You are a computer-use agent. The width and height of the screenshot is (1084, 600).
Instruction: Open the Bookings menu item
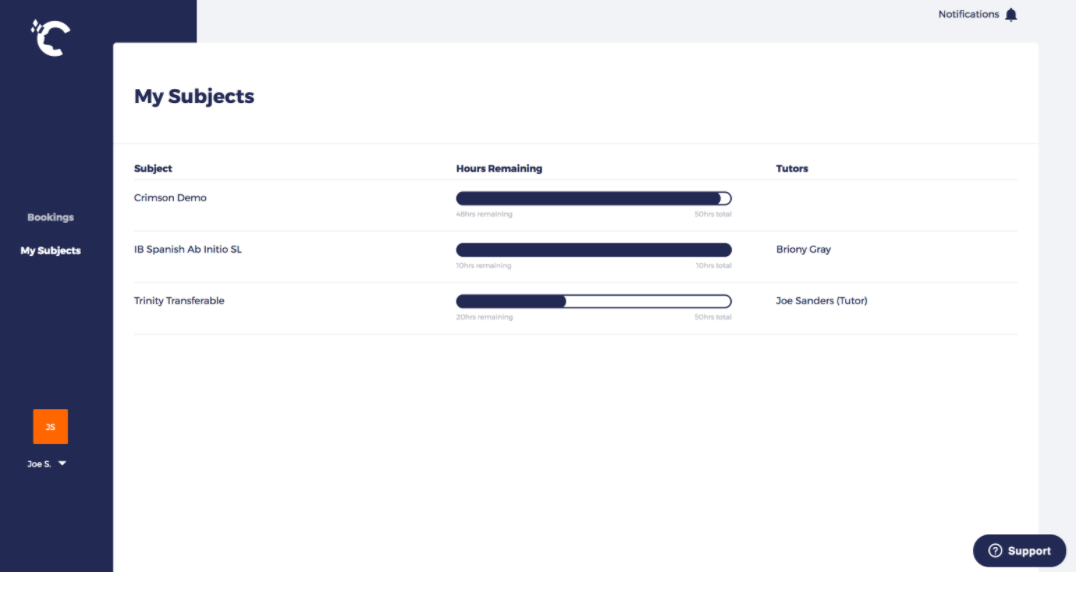50,217
